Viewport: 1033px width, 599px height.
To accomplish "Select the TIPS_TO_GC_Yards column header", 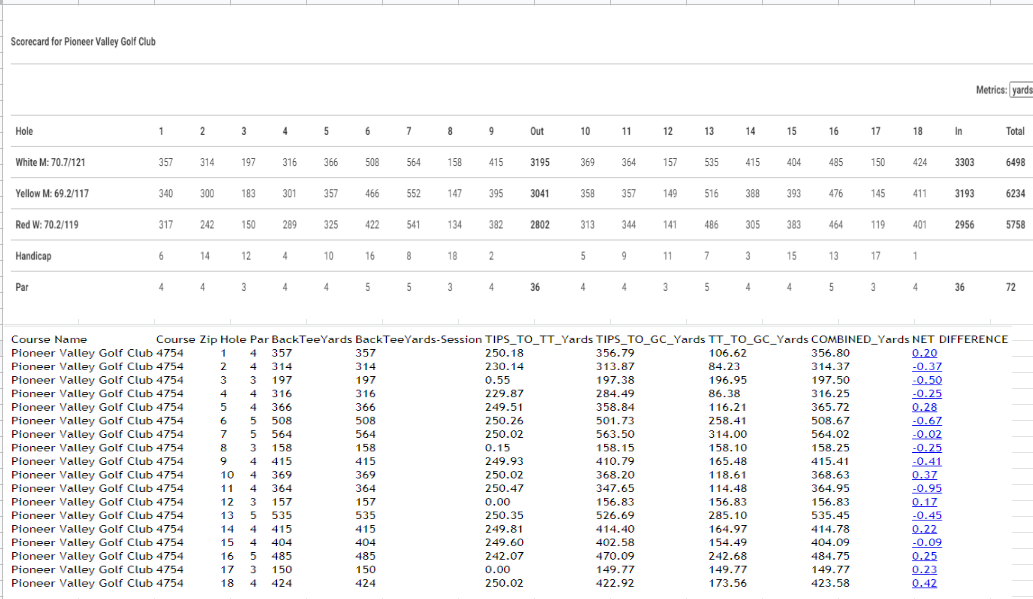I will click(x=651, y=339).
